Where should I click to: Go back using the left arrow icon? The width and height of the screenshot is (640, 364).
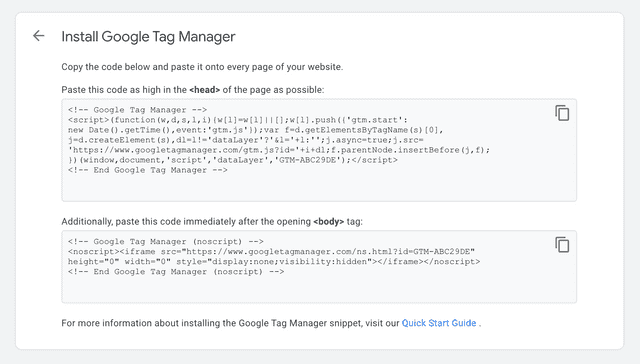coord(38,36)
